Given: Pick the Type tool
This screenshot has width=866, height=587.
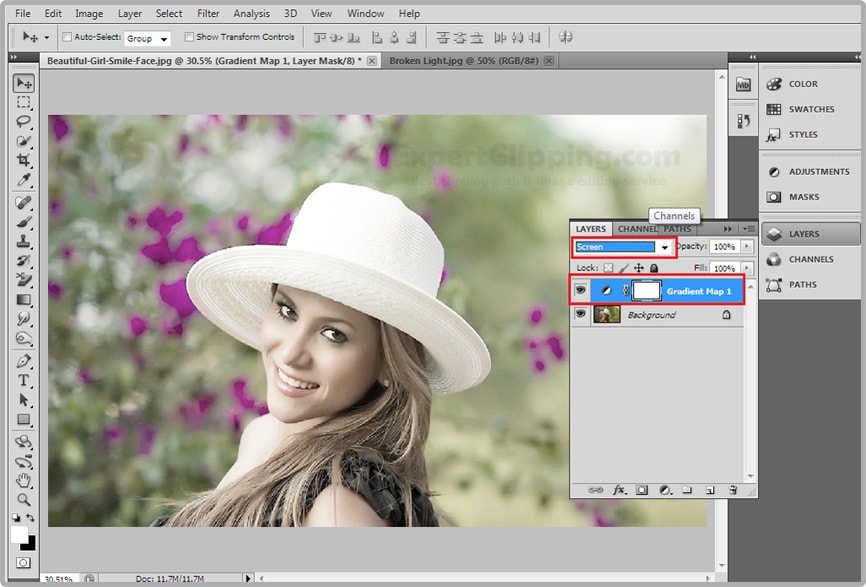Looking at the screenshot, I should click(24, 381).
